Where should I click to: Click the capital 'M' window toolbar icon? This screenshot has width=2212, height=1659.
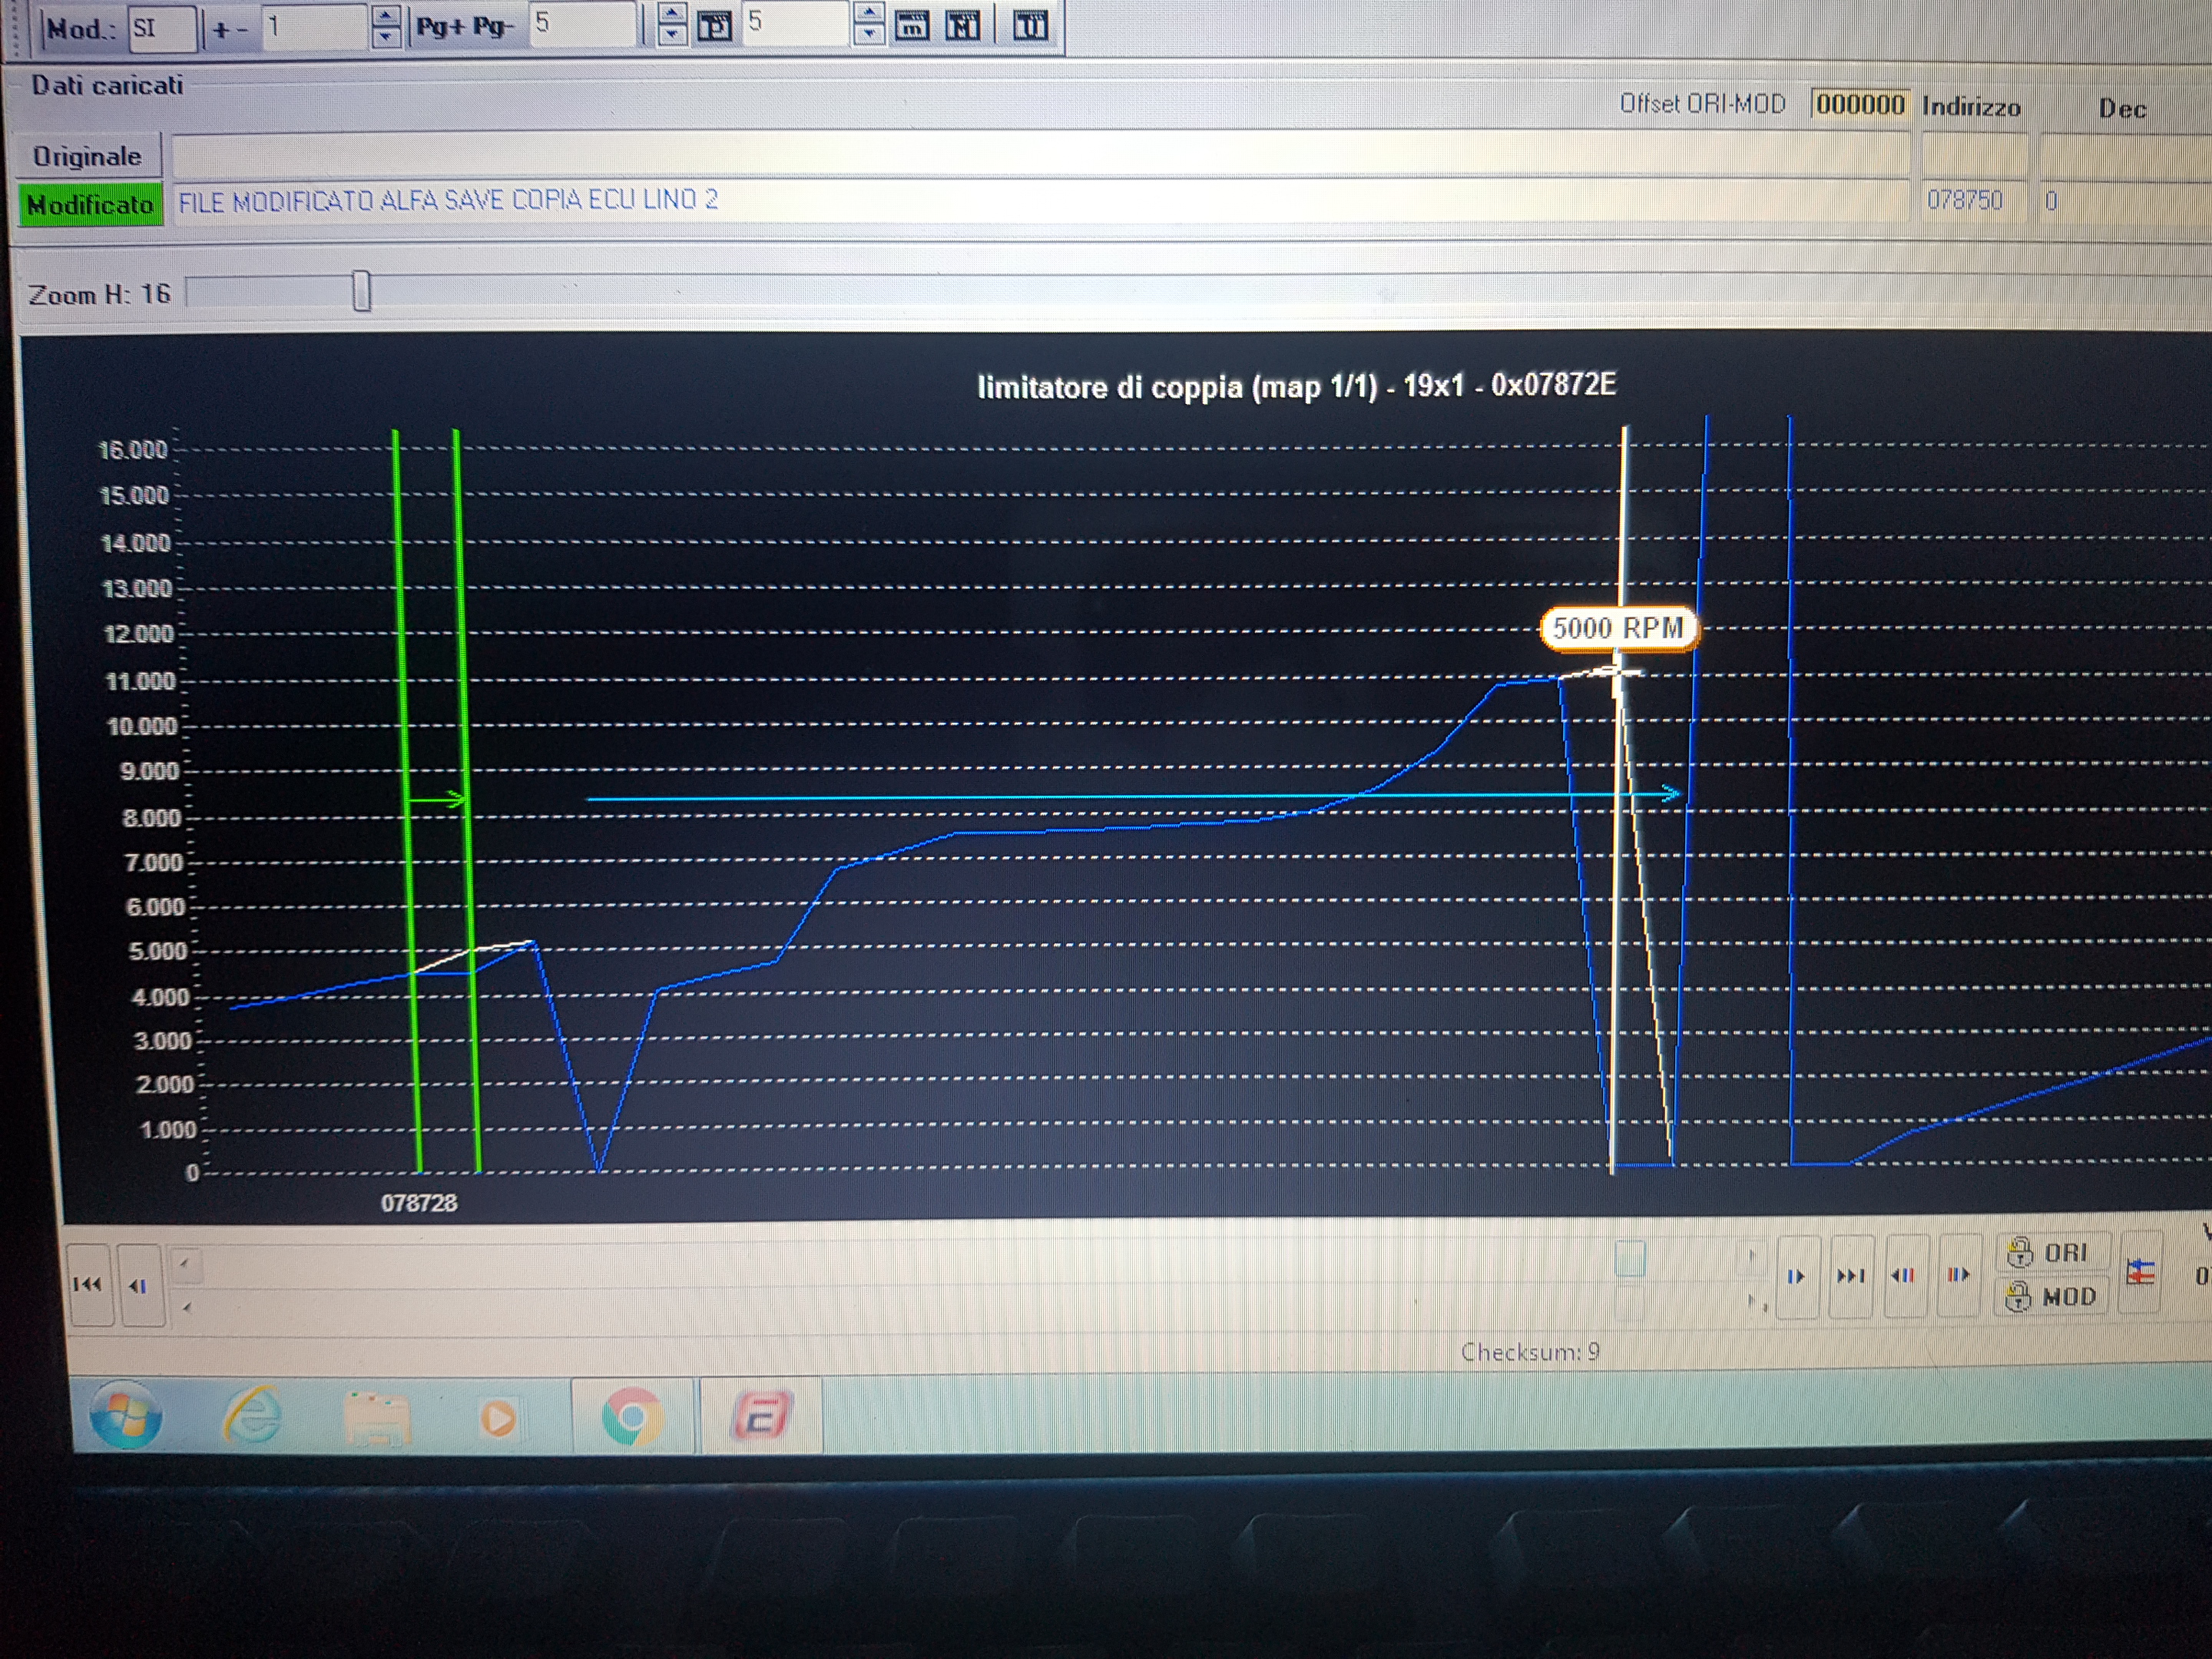pyautogui.click(x=962, y=26)
